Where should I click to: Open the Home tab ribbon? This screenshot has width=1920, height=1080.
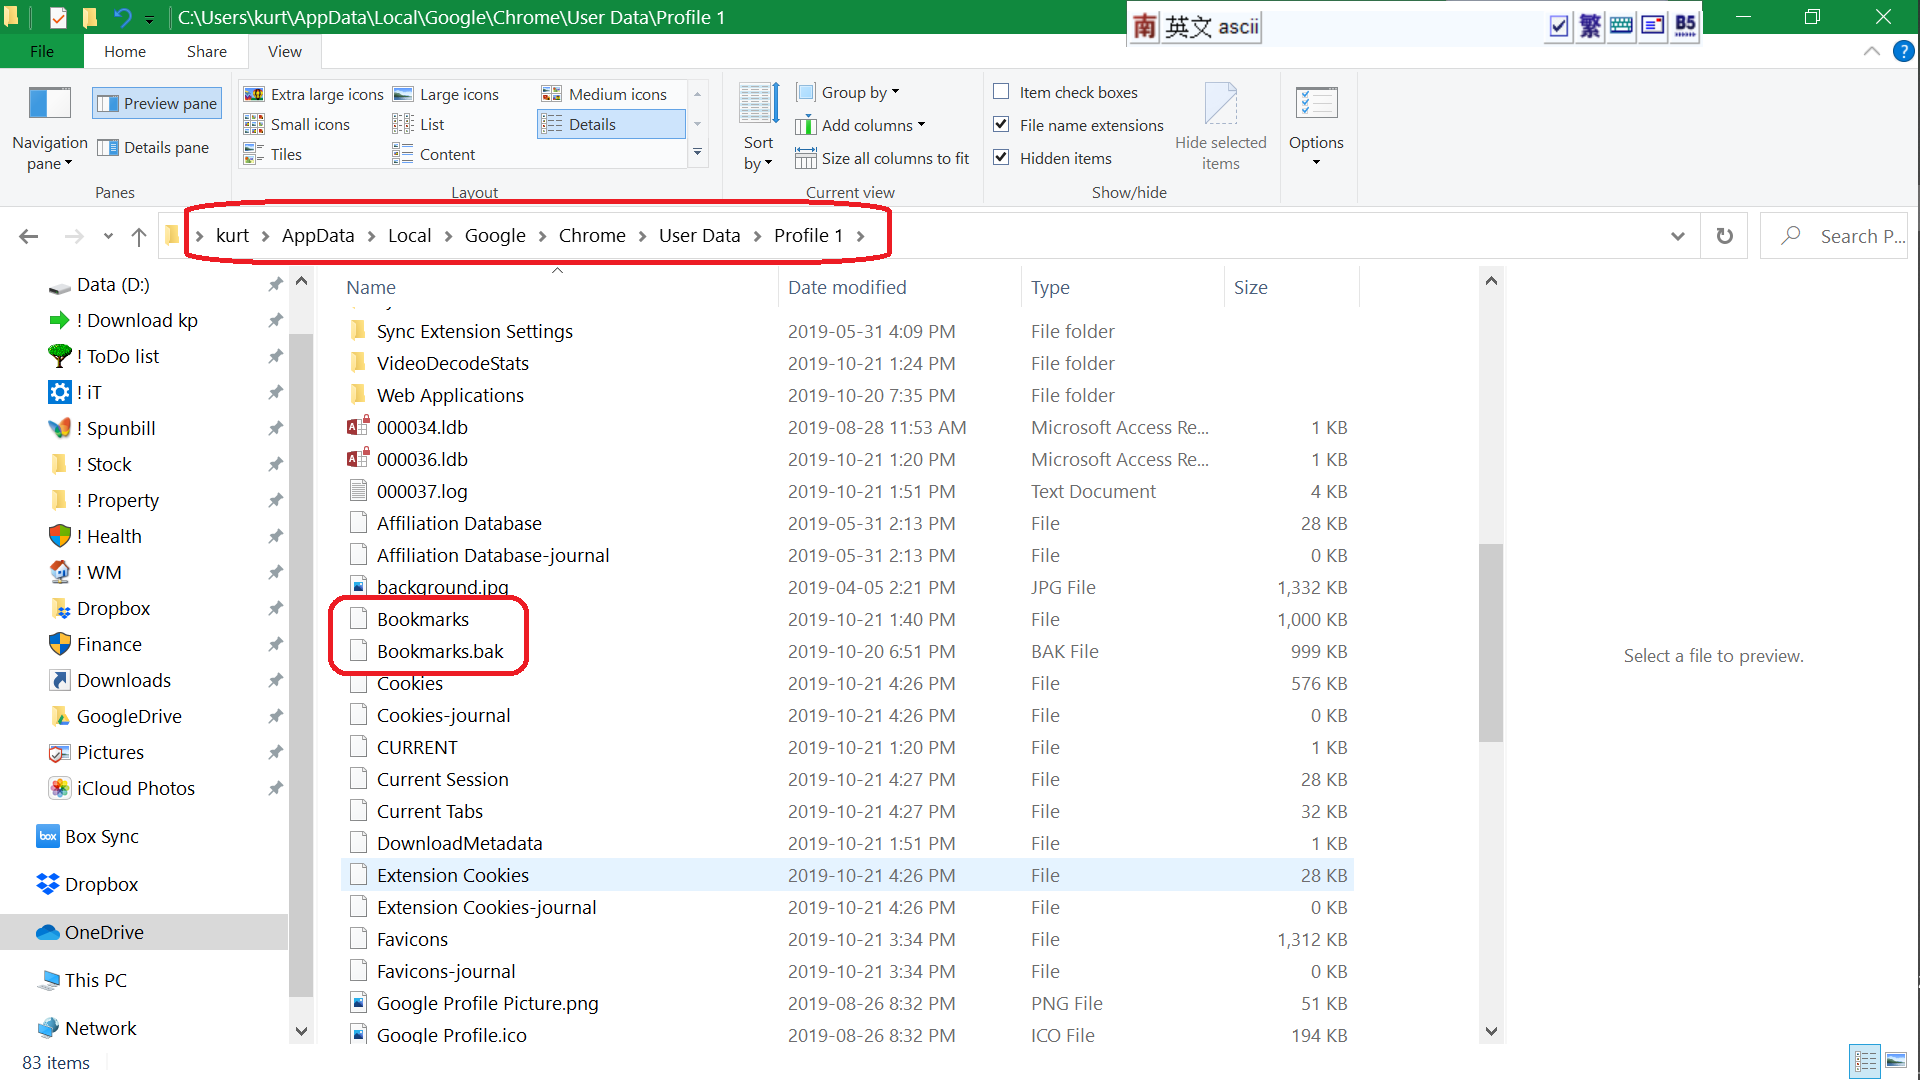point(125,51)
